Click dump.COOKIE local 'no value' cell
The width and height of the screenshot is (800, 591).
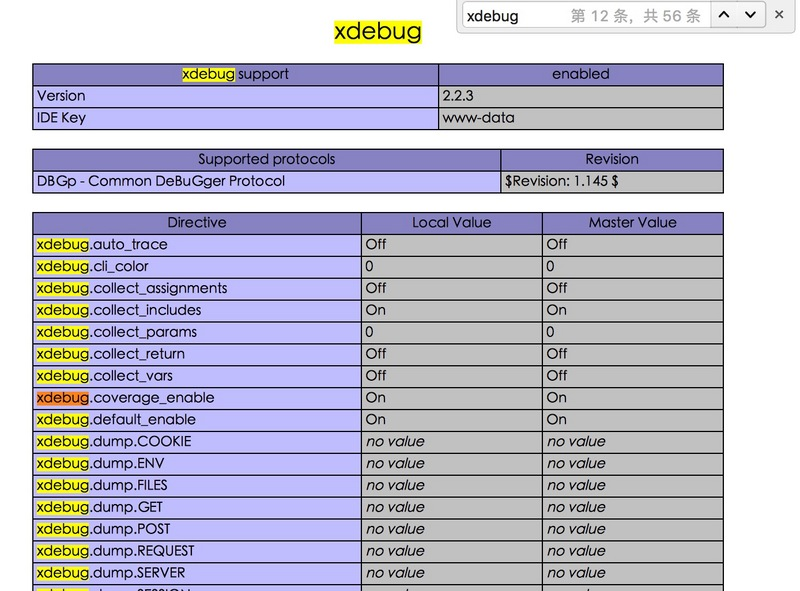[x=452, y=442]
